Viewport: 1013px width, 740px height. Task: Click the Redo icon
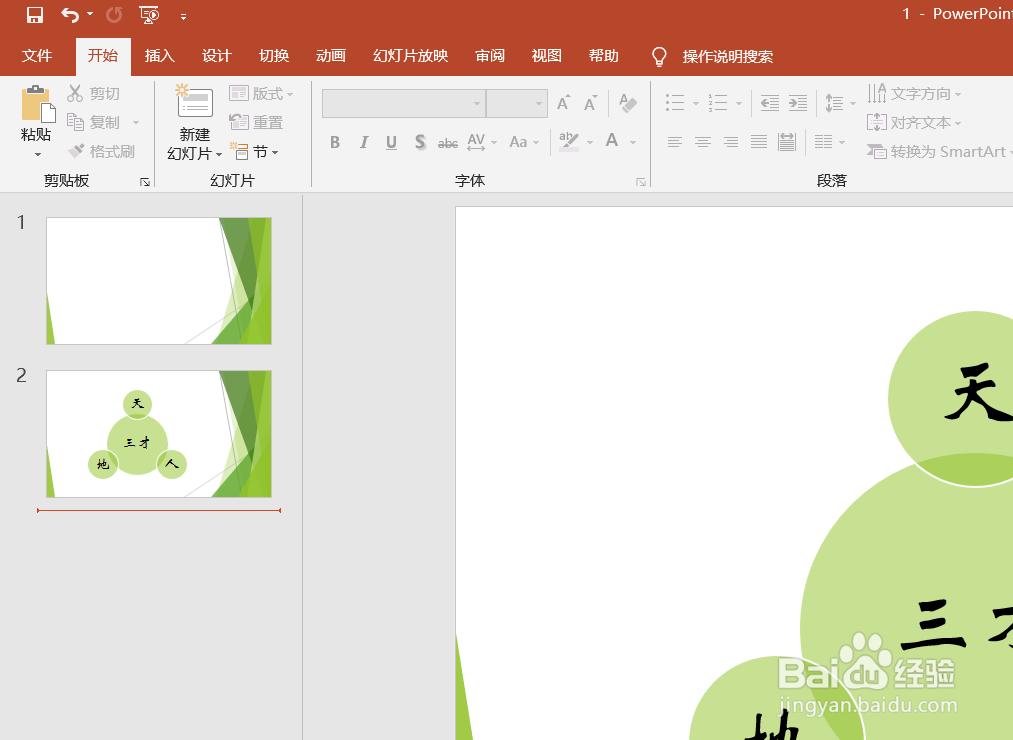(x=114, y=15)
